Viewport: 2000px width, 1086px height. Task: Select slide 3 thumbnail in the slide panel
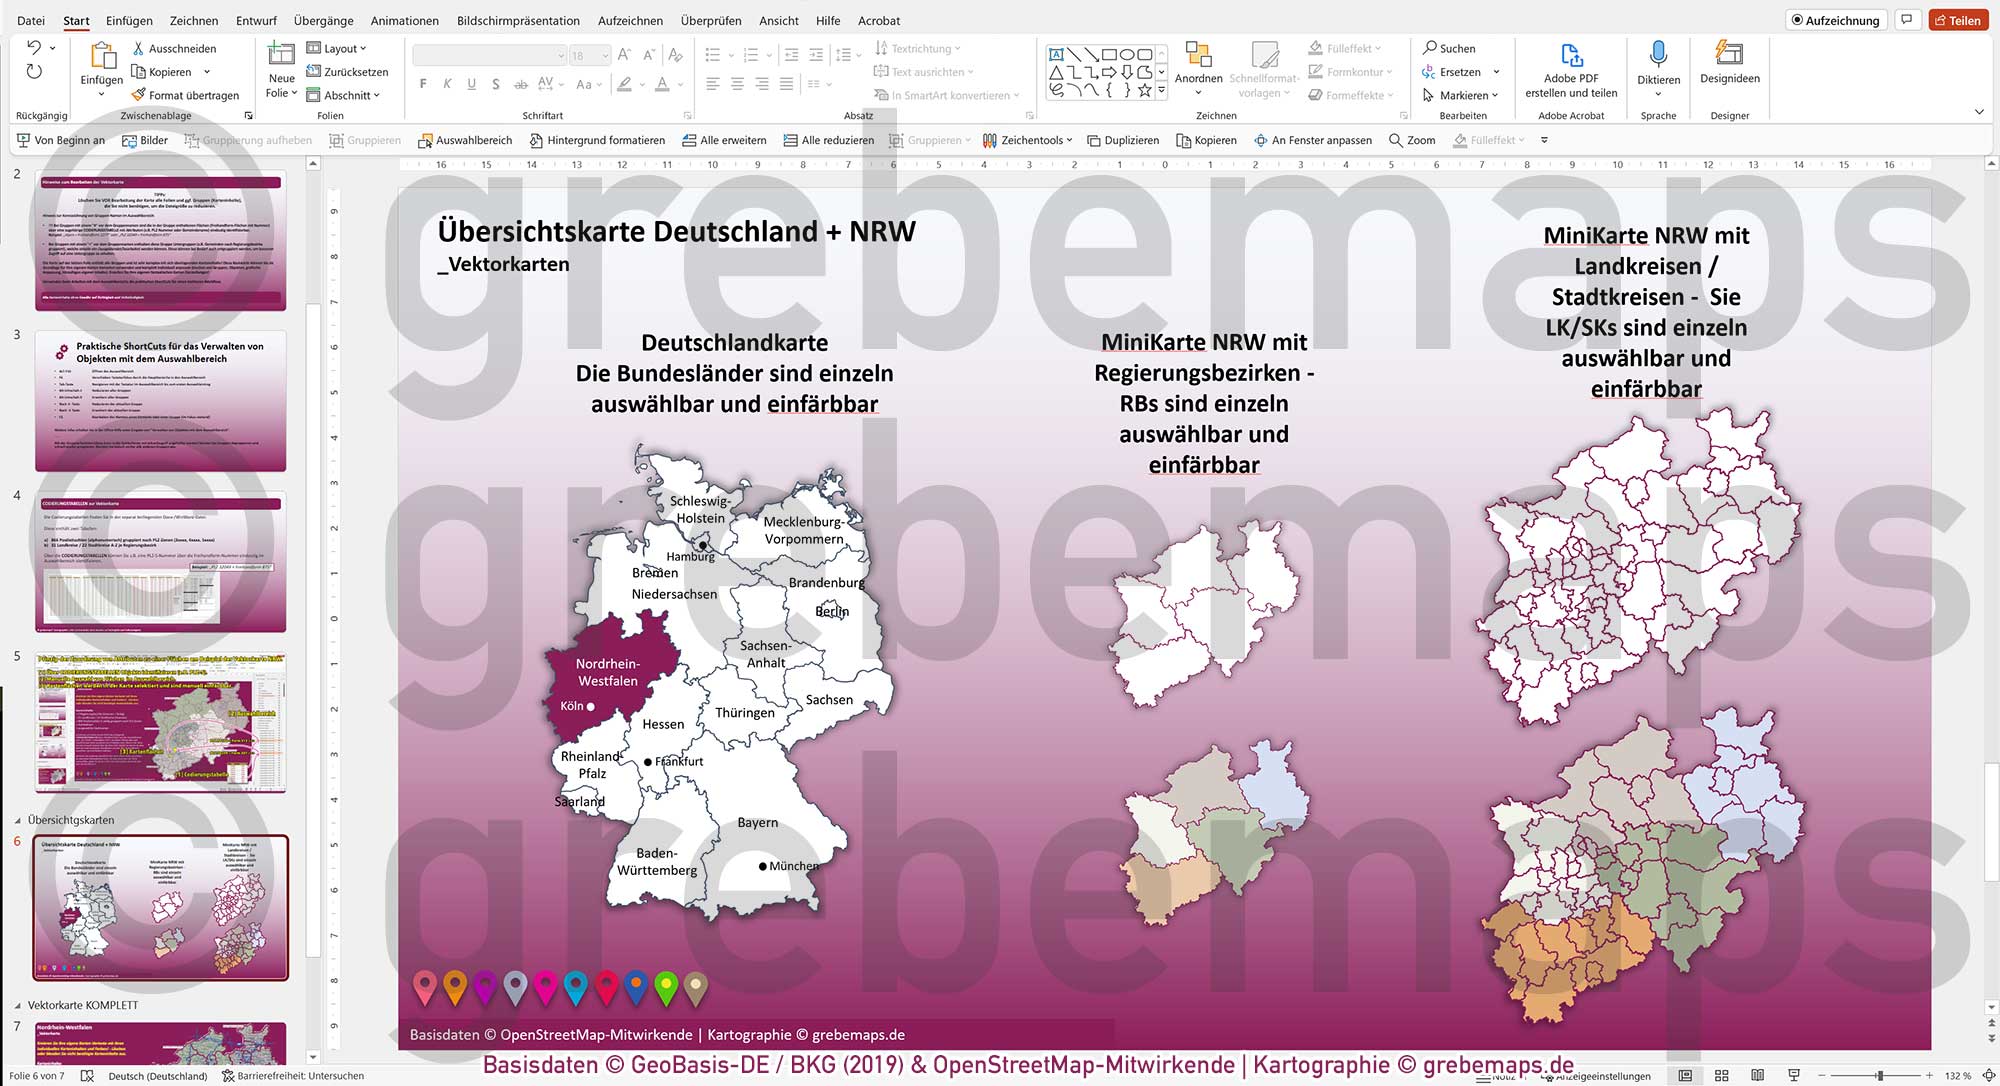pos(160,402)
